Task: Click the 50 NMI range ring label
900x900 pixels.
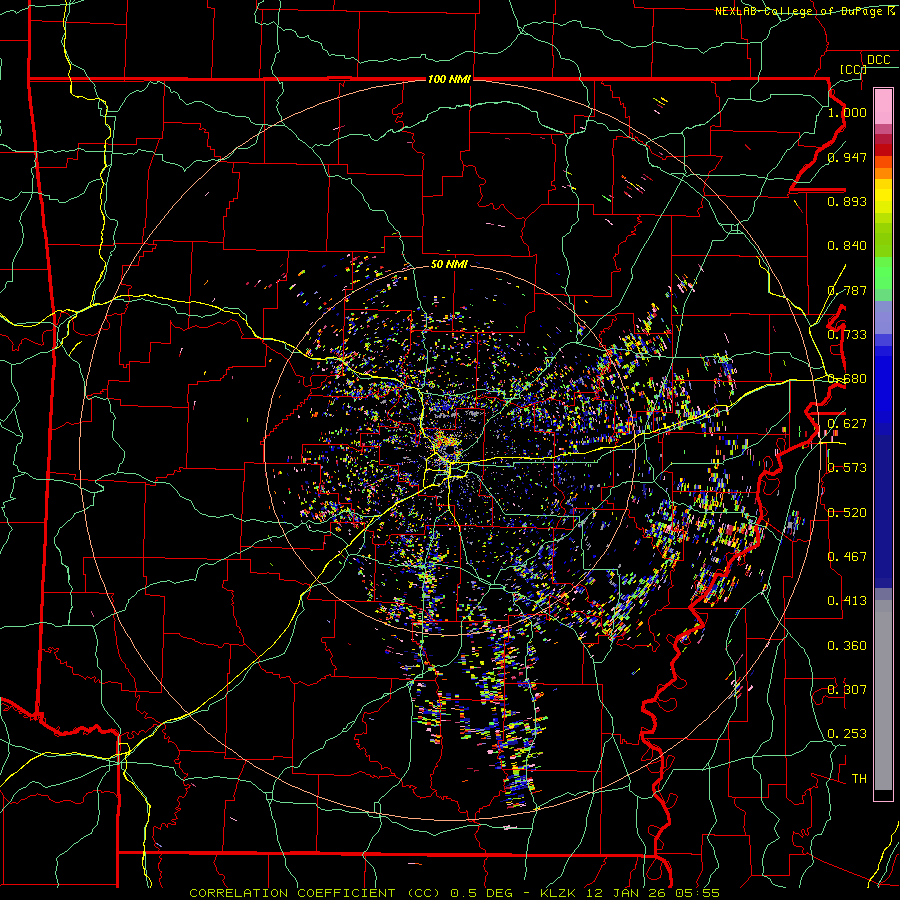Action: tap(449, 264)
